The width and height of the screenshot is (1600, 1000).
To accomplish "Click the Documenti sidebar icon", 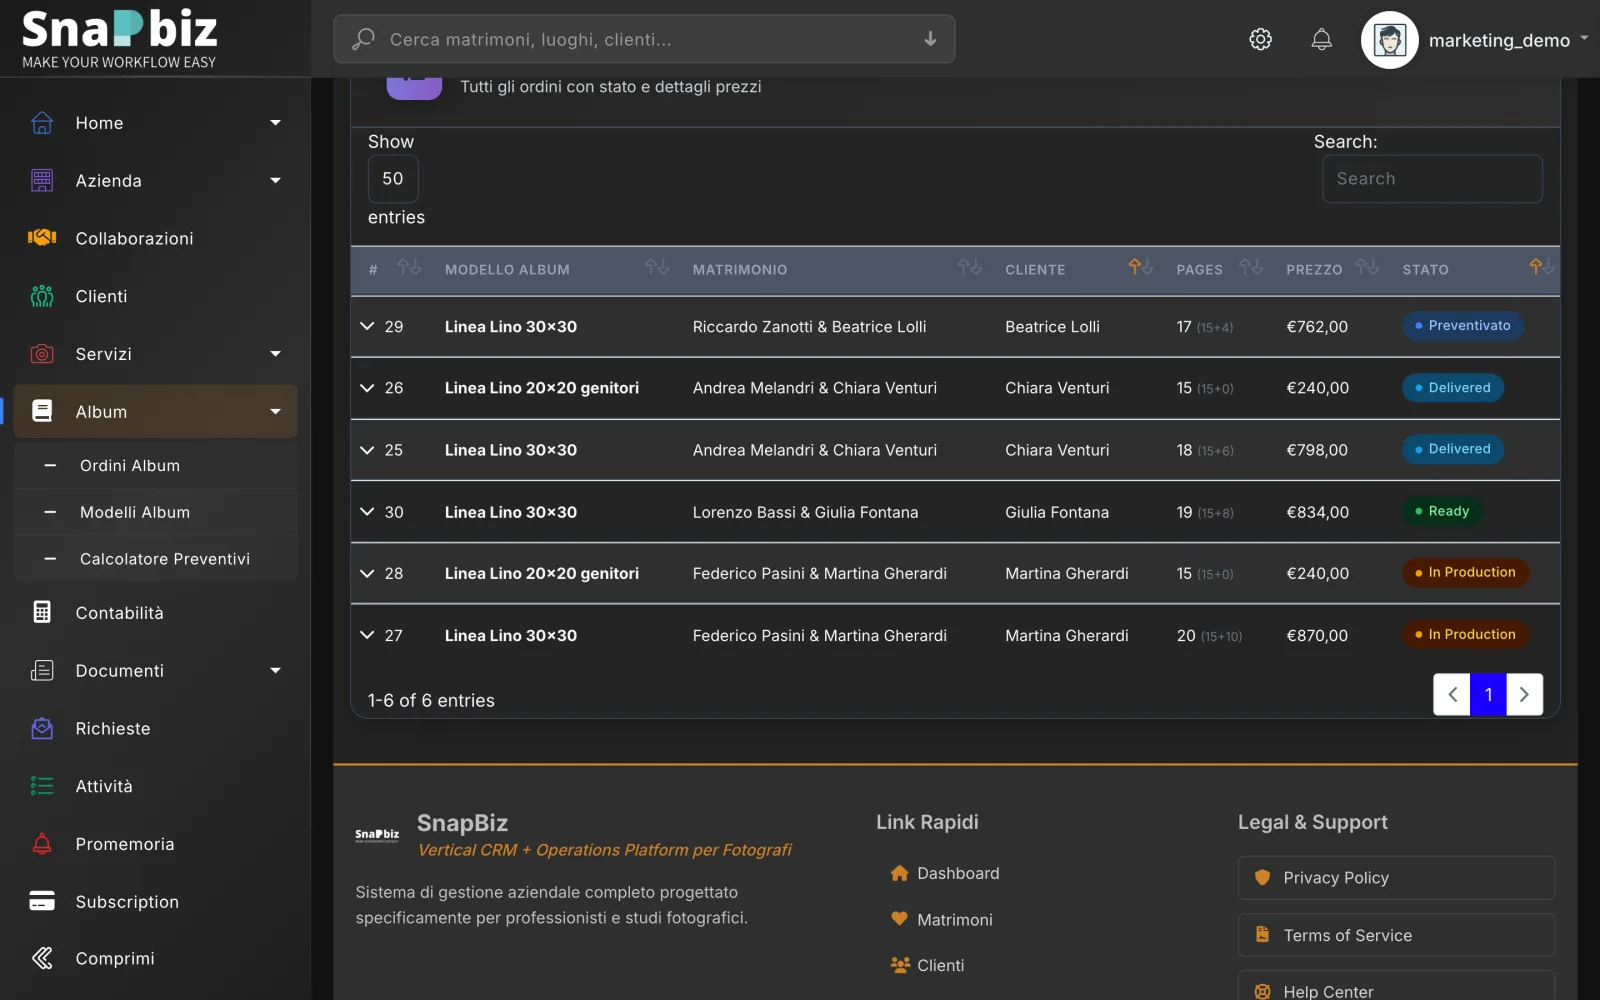I will (42, 670).
